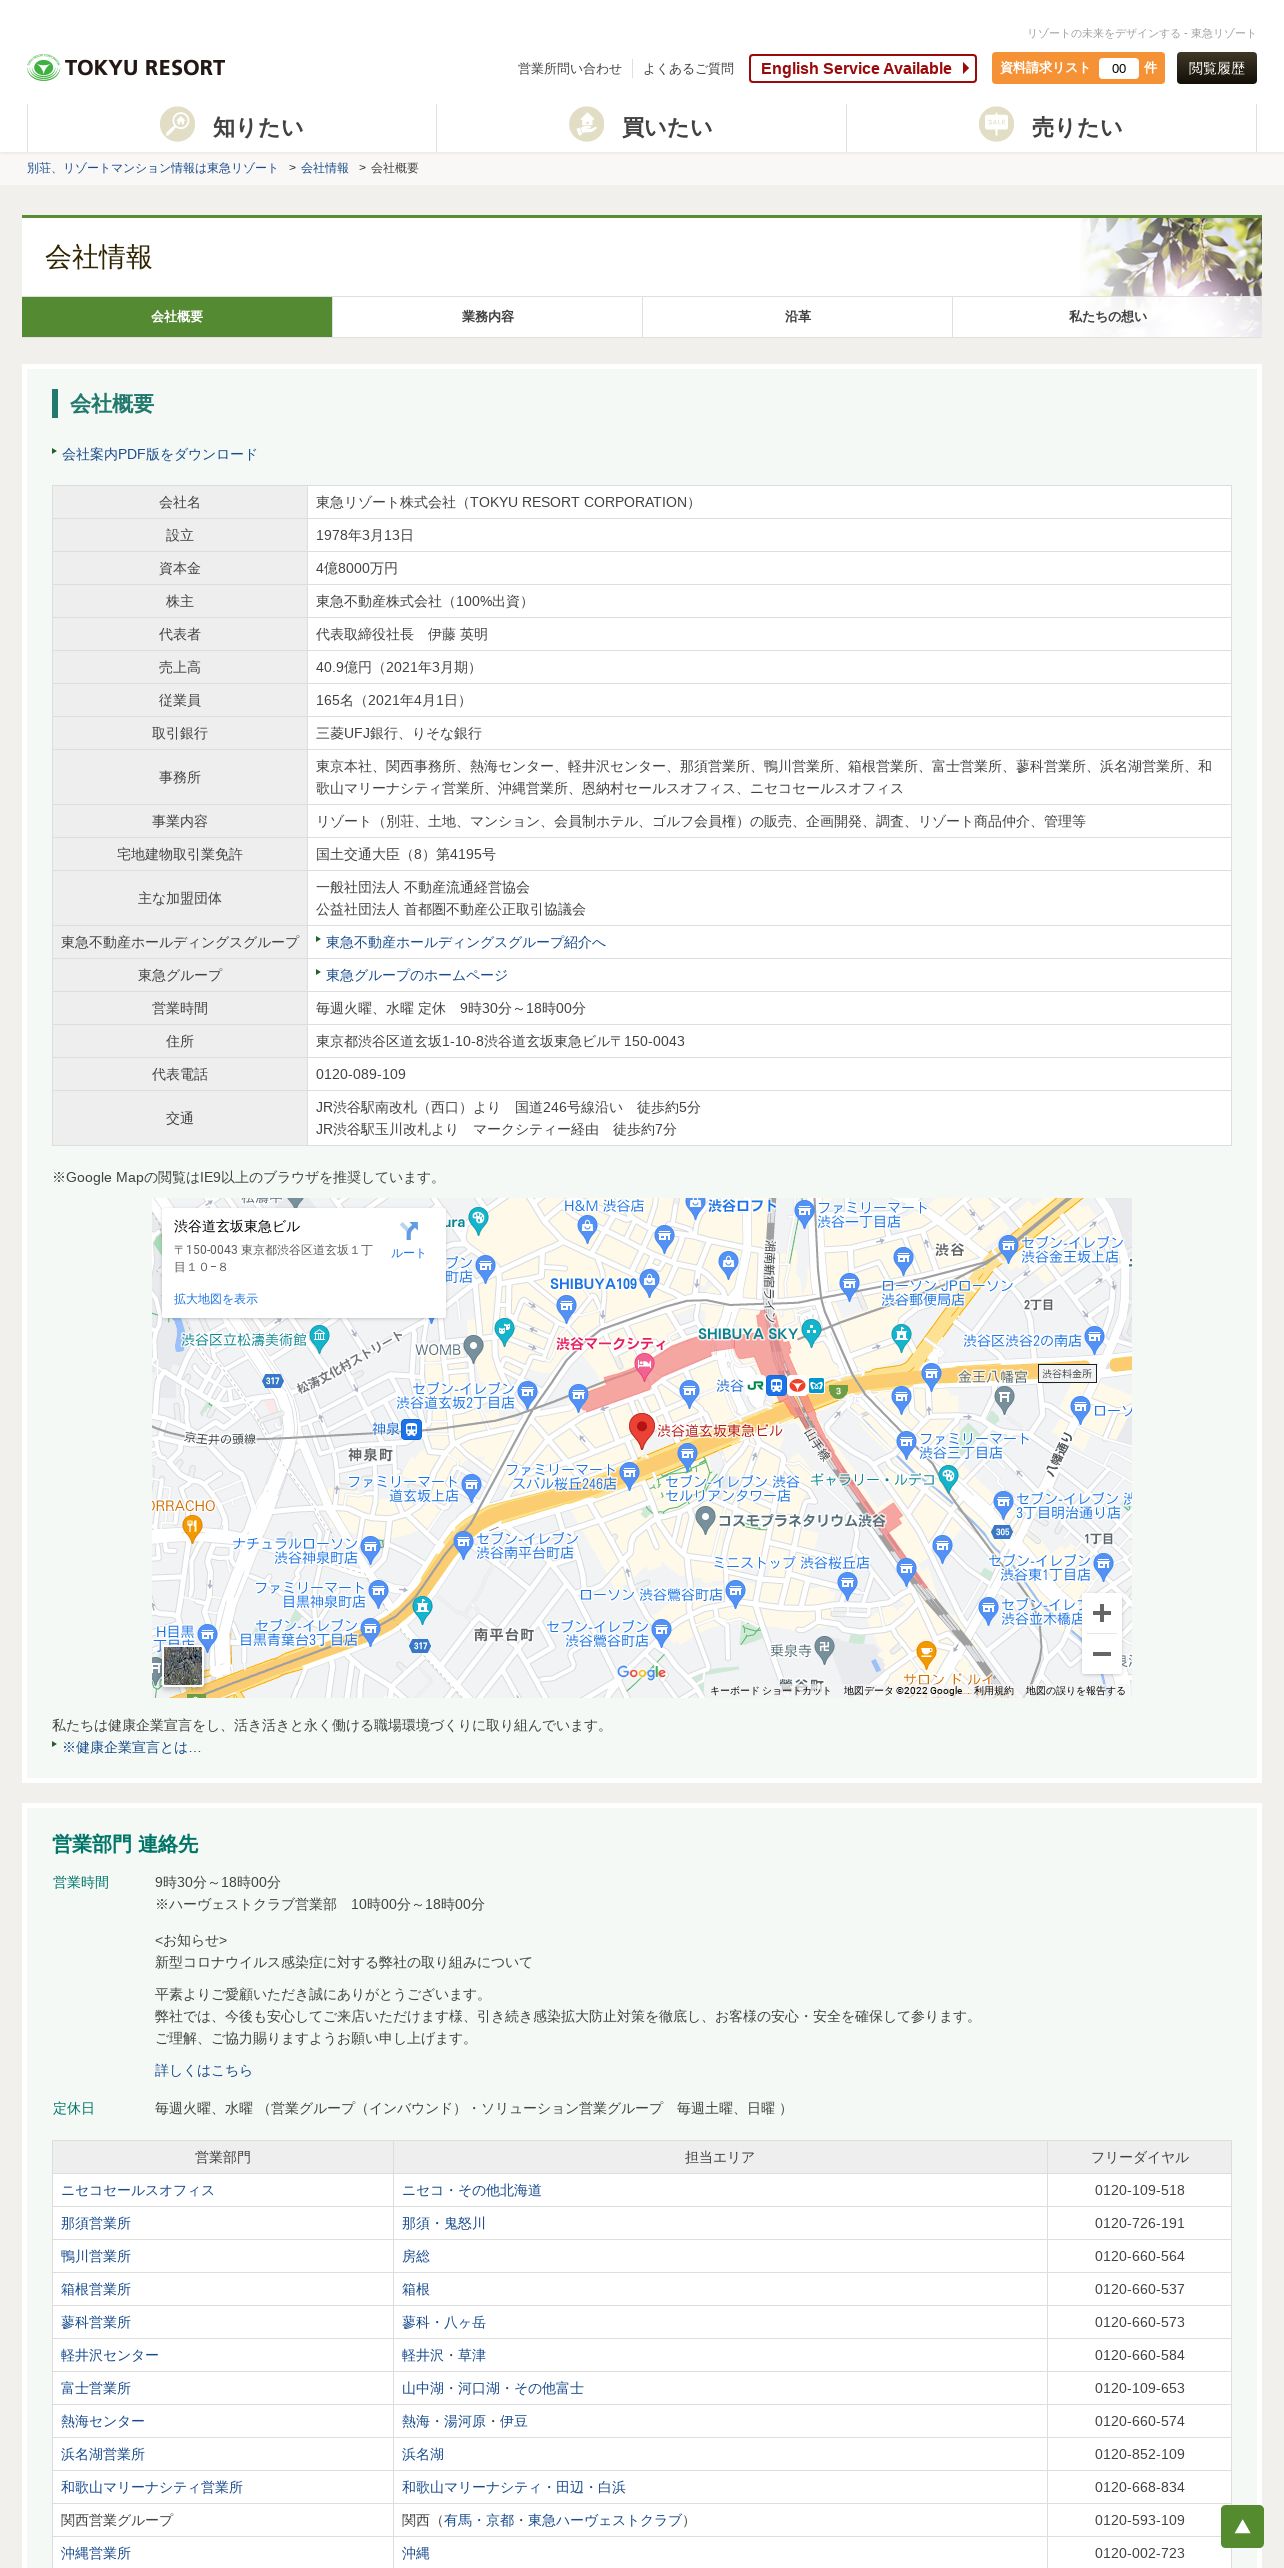Click the WOMB marker on the map
This screenshot has width=1284, height=2568.
point(474,1350)
